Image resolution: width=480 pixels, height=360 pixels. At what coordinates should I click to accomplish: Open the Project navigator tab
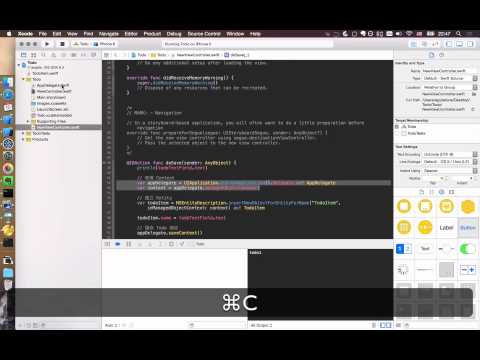click(23, 55)
